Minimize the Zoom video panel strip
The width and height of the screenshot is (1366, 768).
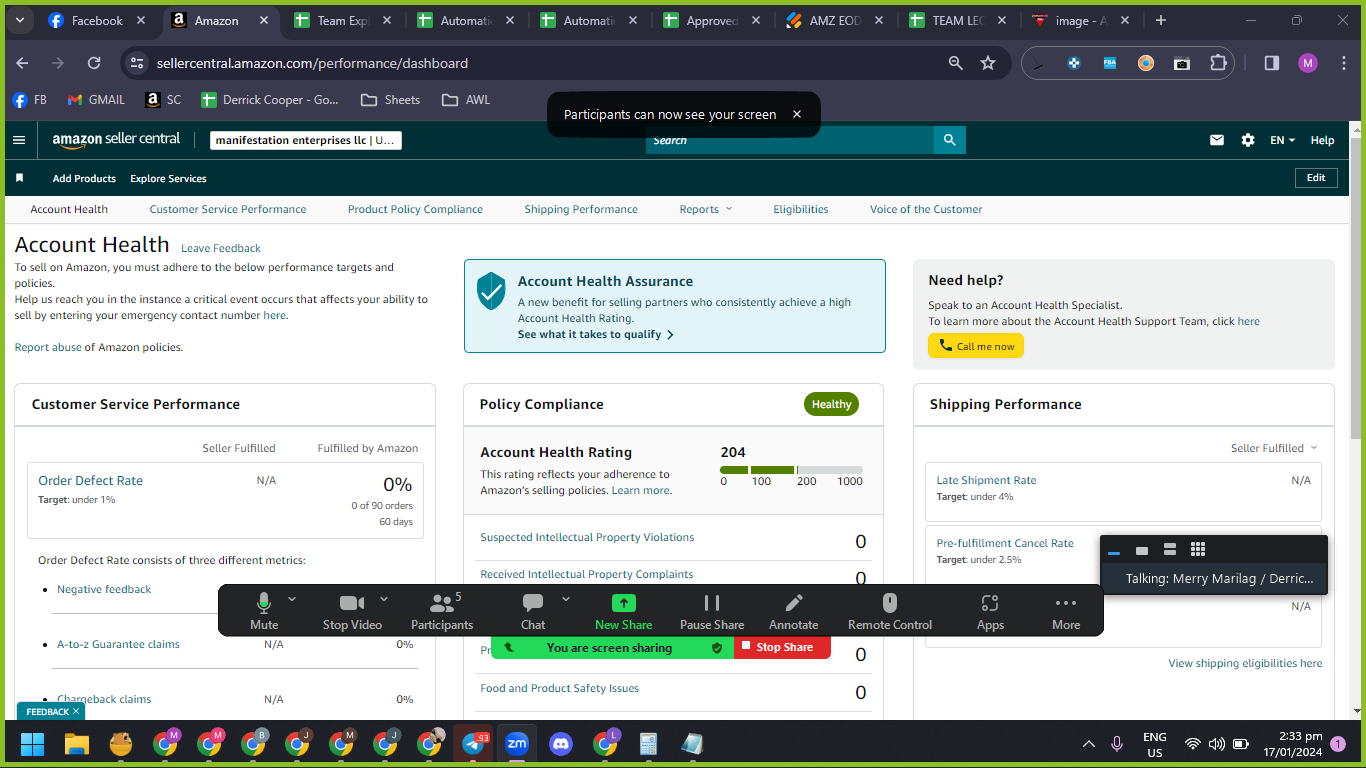pyautogui.click(x=1114, y=550)
